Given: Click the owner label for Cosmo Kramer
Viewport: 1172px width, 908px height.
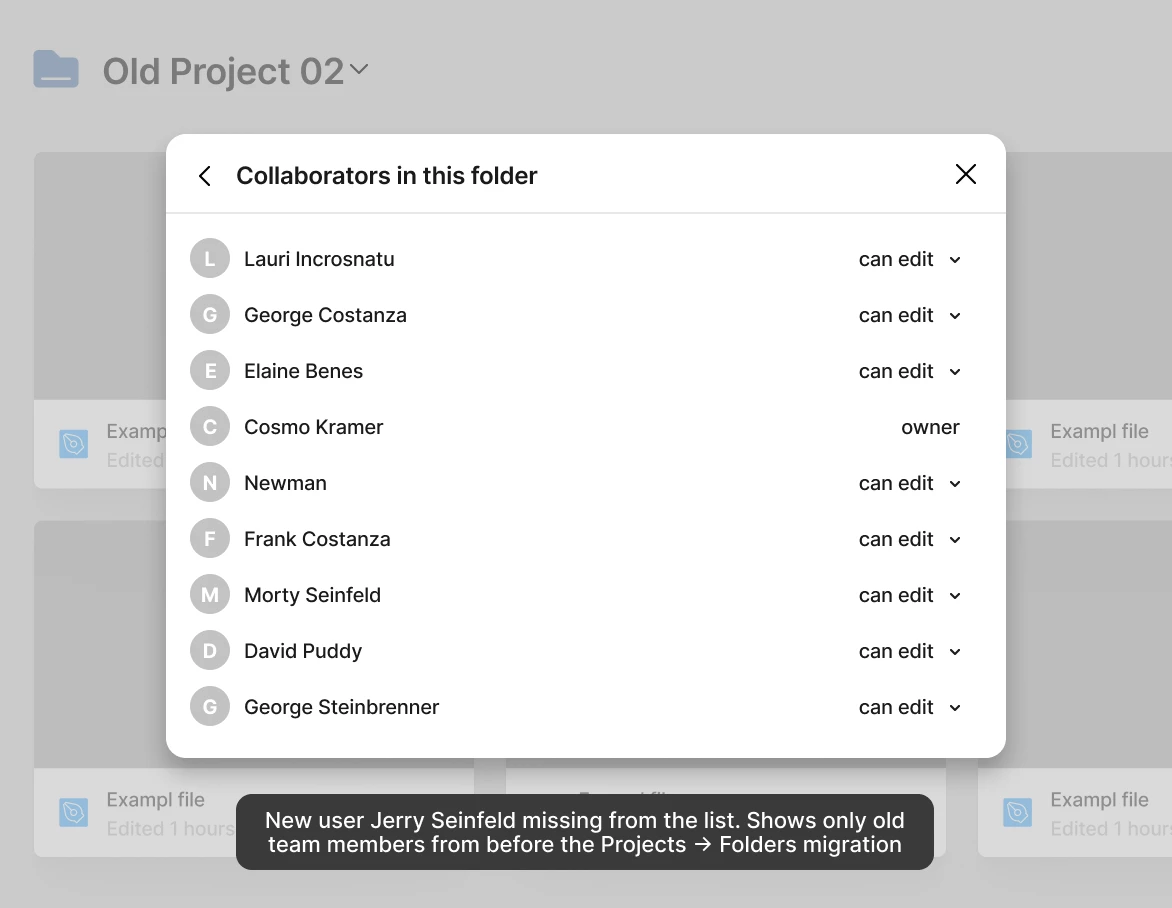Looking at the screenshot, I should pyautogui.click(x=930, y=427).
